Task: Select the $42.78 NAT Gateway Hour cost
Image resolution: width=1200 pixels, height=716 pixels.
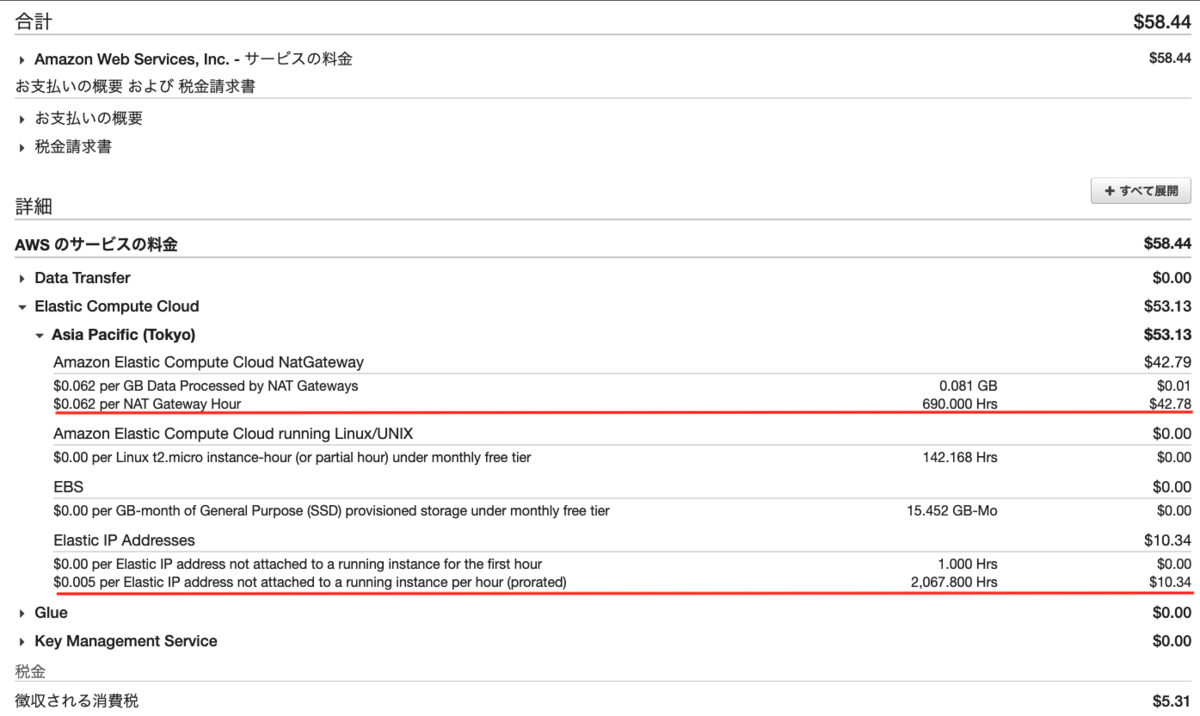Action: [1170, 404]
